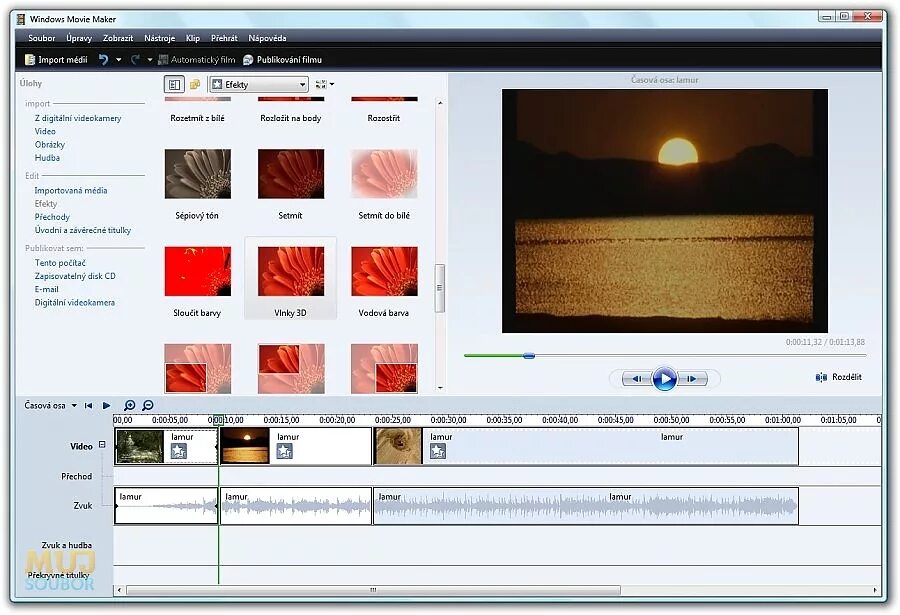Click the previous frame button in preview

637,378
